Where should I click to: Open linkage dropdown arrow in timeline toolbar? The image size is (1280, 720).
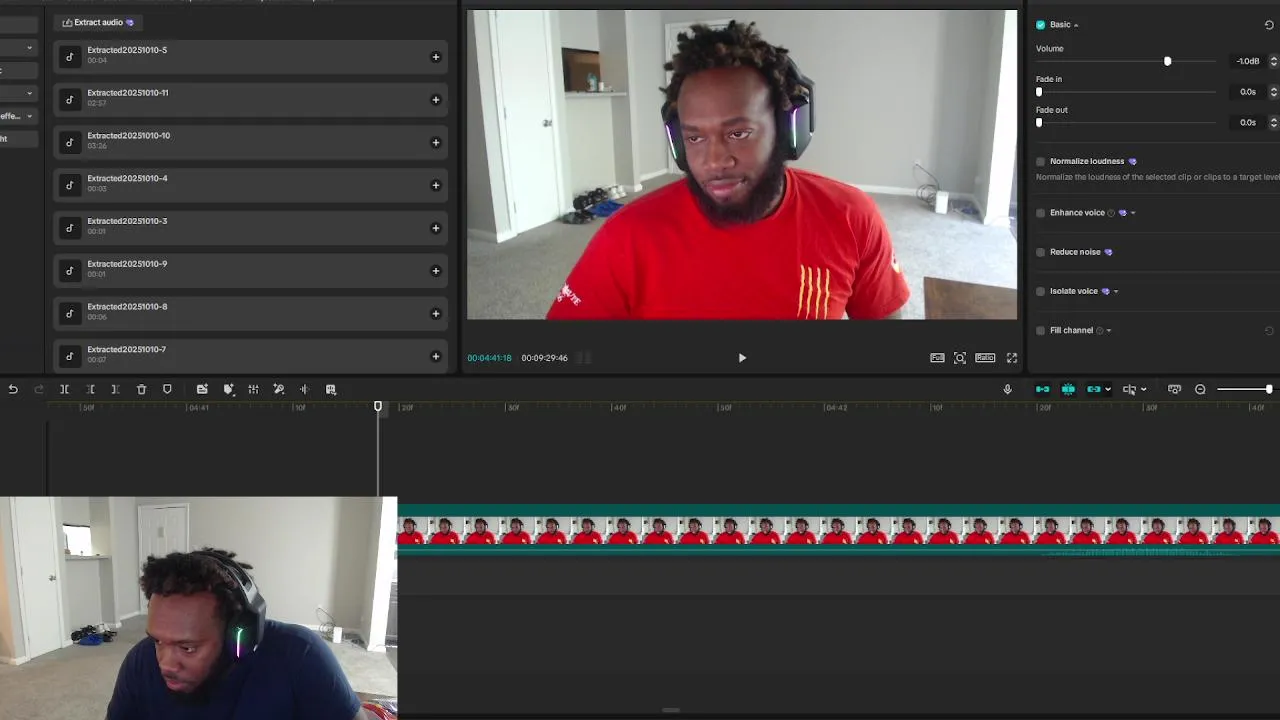[x=1107, y=390]
